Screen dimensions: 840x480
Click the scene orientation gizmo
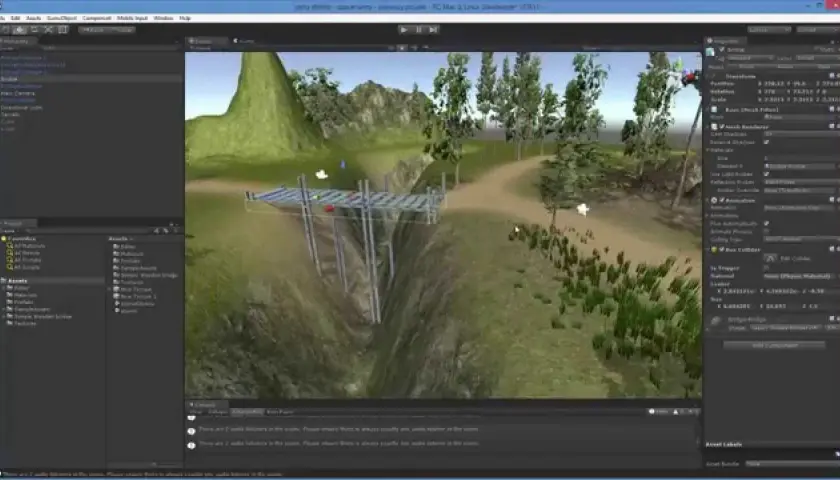pos(689,78)
